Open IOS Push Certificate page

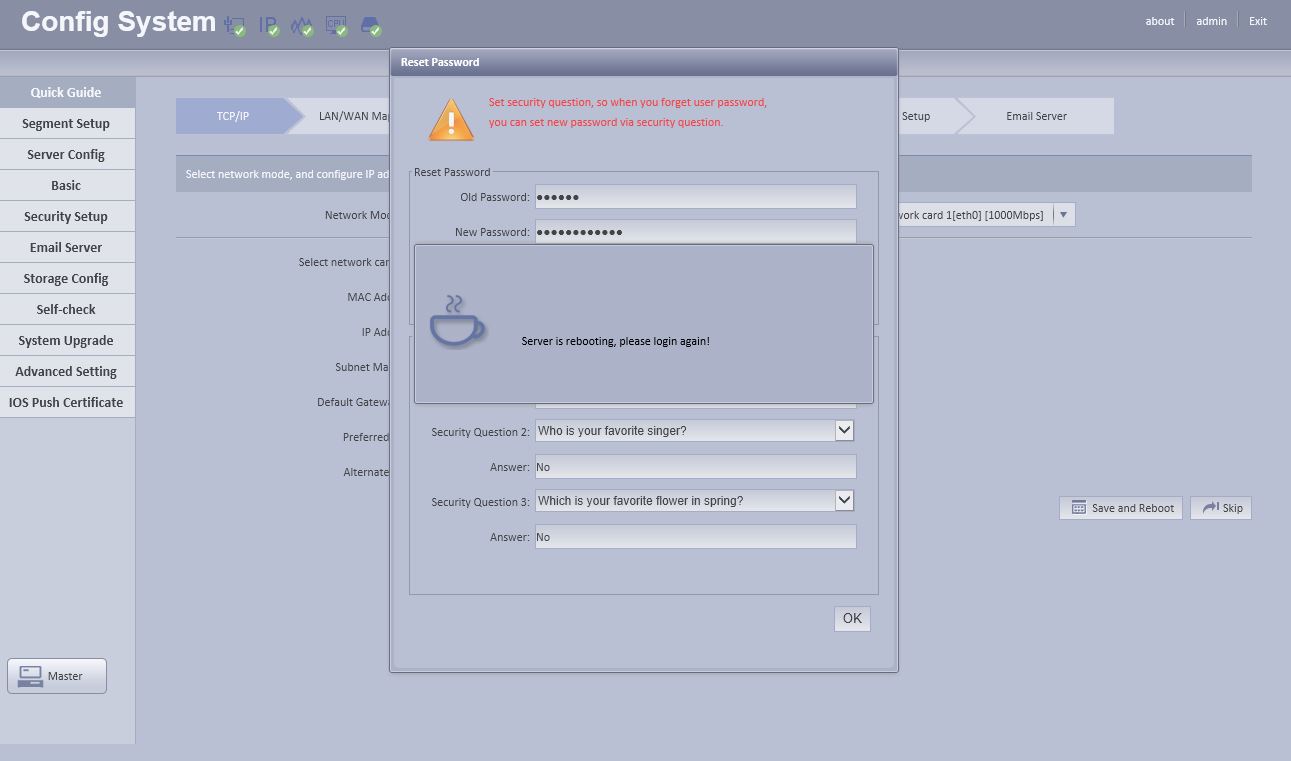click(67, 403)
